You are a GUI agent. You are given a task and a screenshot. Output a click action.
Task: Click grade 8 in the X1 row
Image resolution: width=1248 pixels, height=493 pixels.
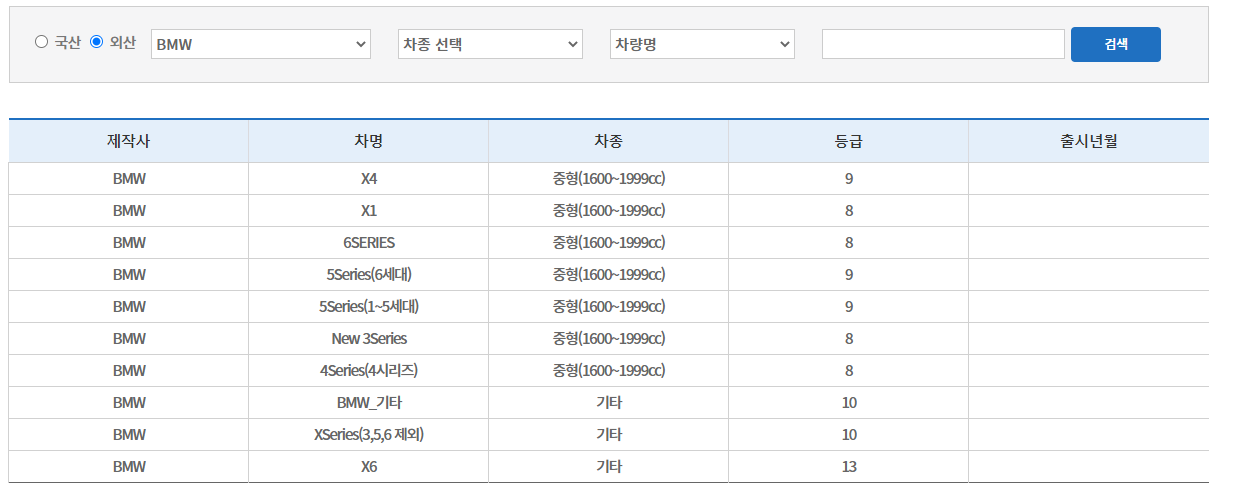(849, 211)
